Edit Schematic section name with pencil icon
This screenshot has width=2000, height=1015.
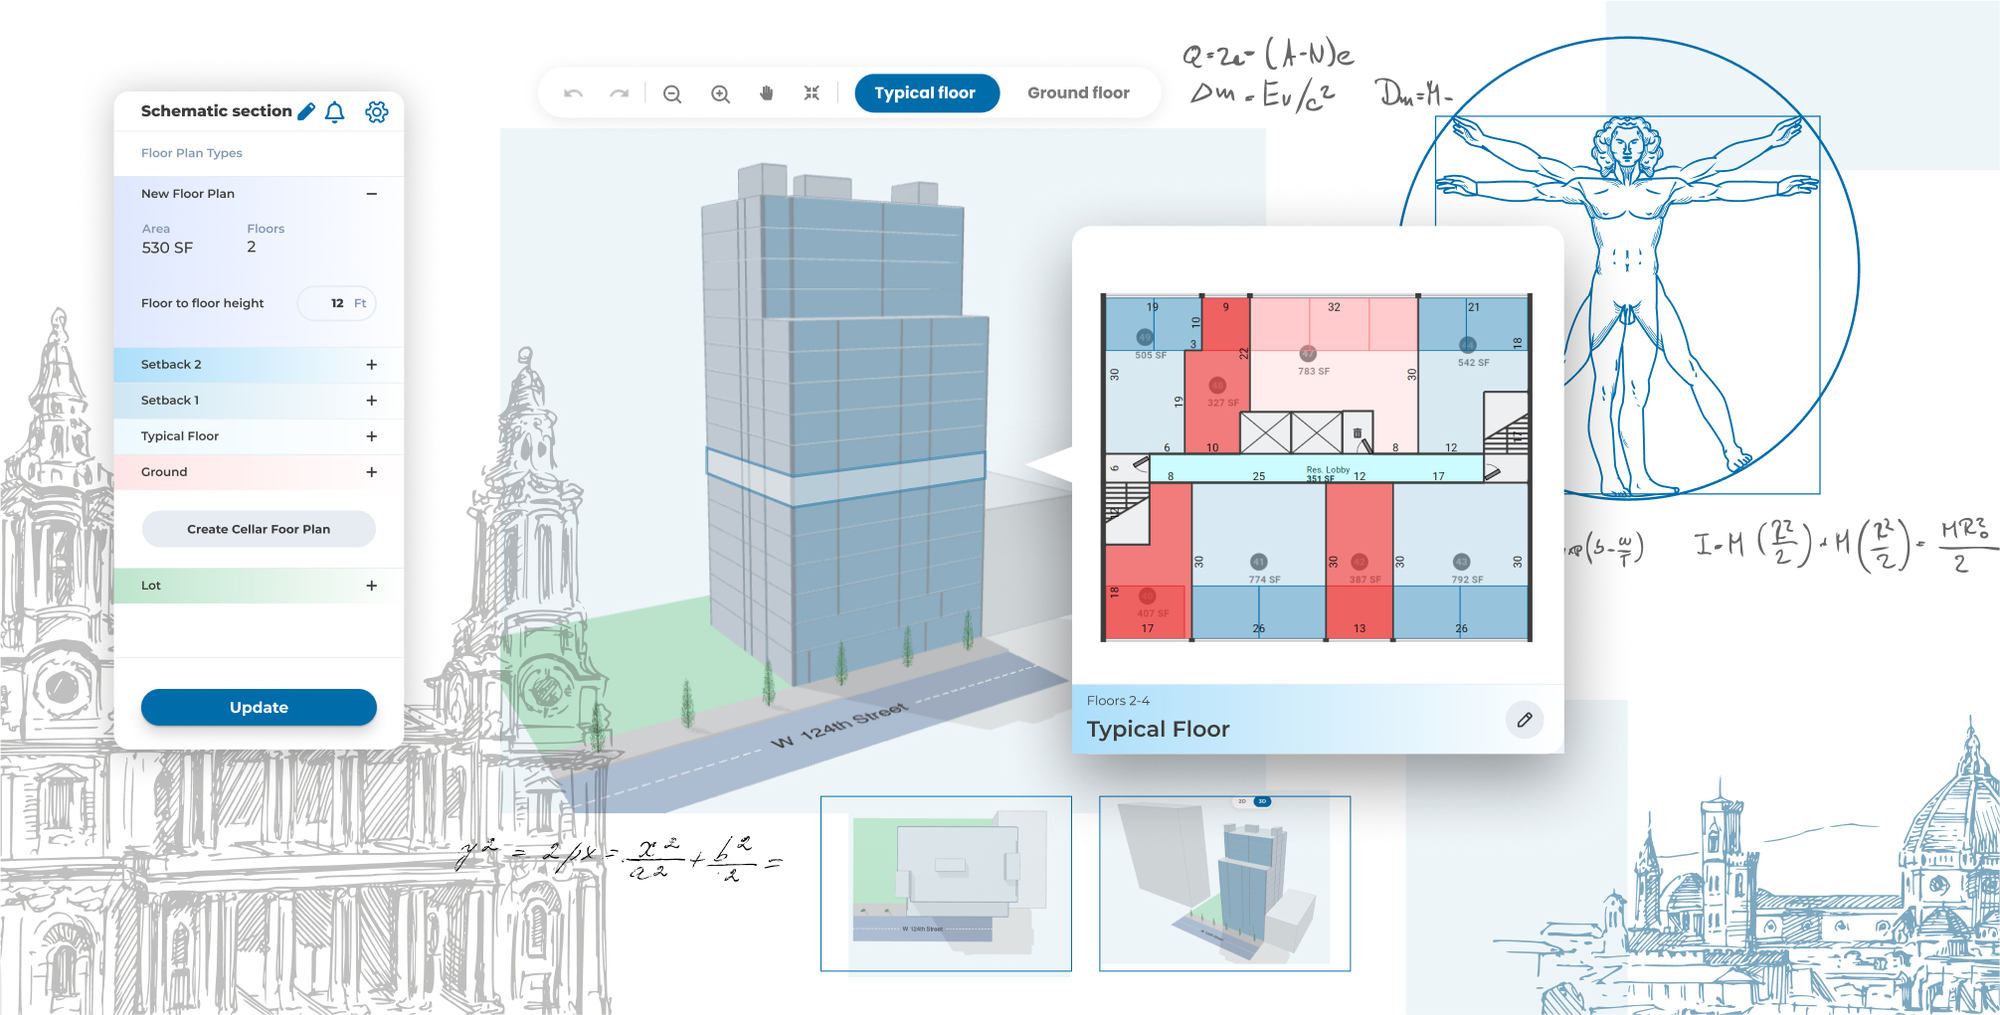pos(307,111)
